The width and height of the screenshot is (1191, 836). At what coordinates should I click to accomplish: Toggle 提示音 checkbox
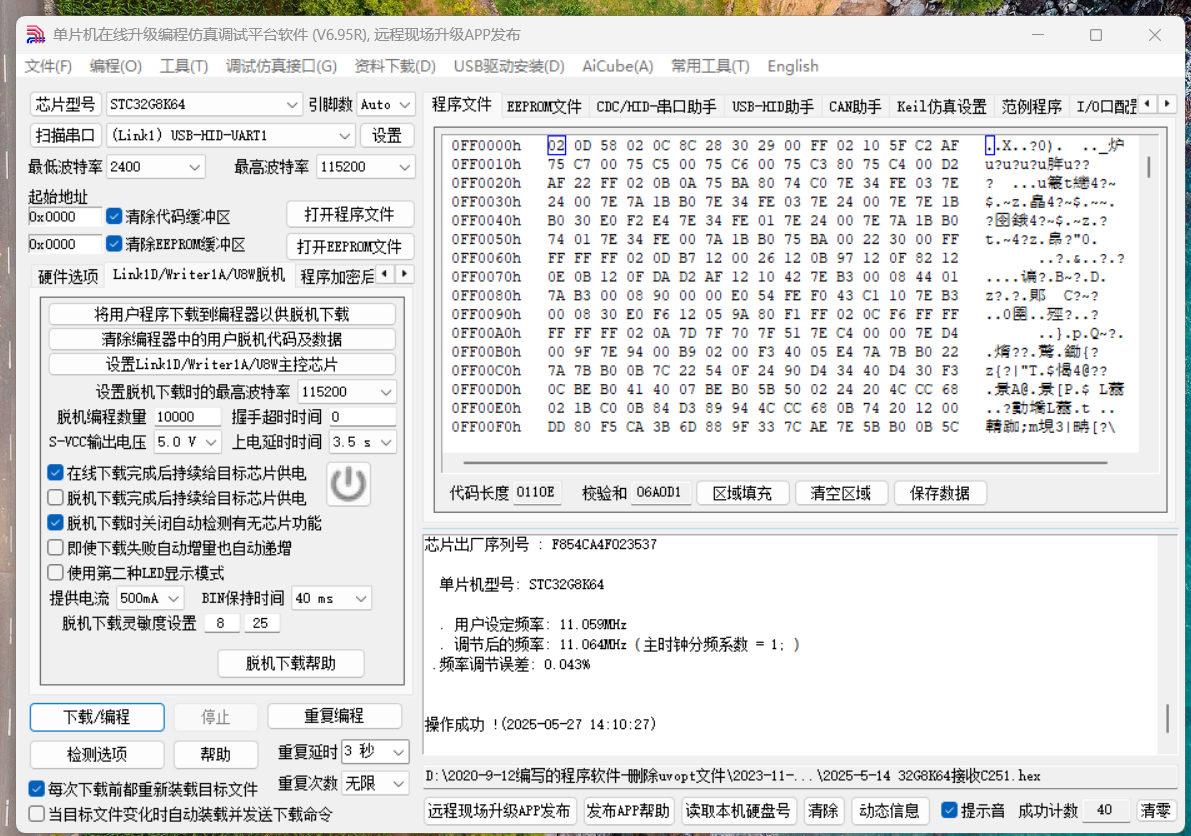pyautogui.click(x=949, y=810)
